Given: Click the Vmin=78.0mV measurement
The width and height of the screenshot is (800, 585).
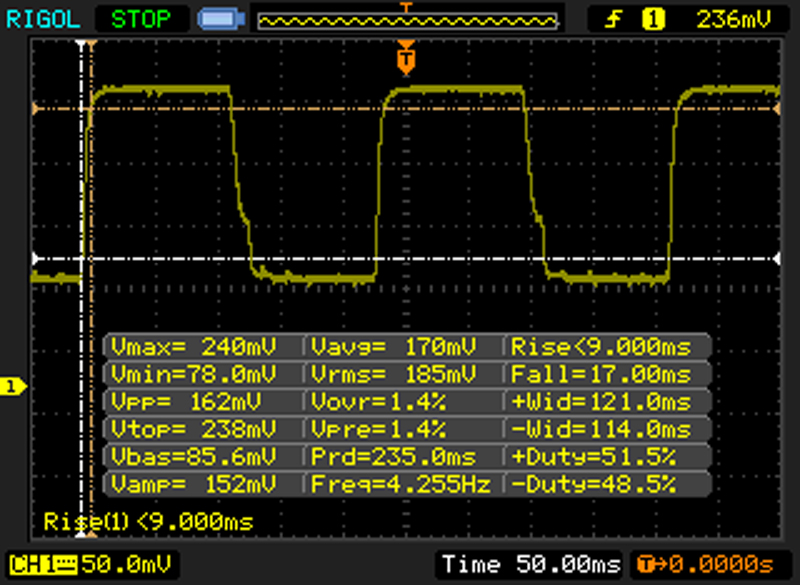Looking at the screenshot, I should click(193, 374).
